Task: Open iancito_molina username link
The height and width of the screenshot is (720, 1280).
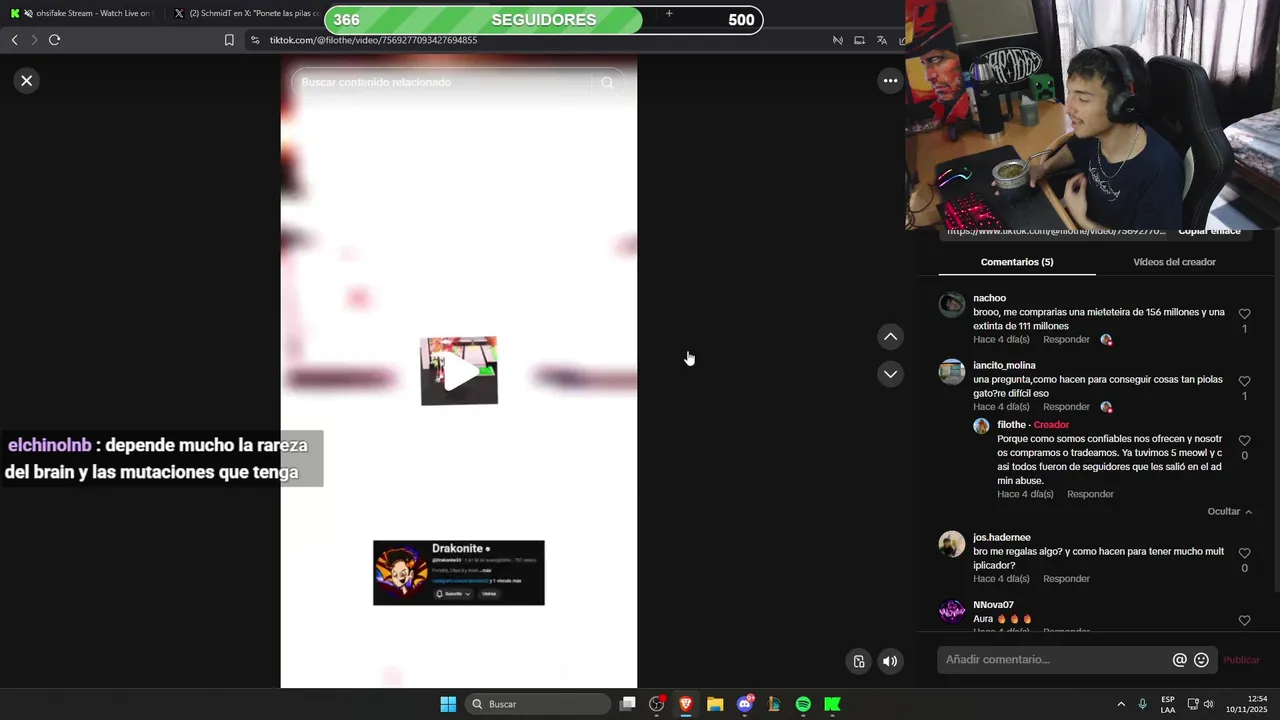Action: pyautogui.click(x=1004, y=366)
